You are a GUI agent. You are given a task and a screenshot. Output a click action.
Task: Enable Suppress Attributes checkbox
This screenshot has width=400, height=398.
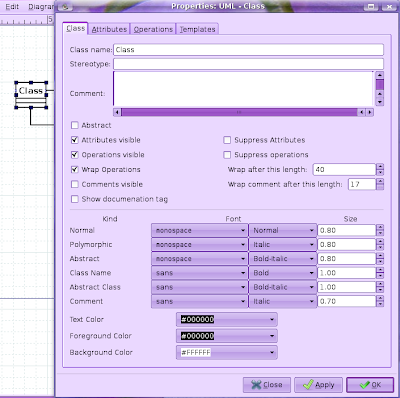227,140
